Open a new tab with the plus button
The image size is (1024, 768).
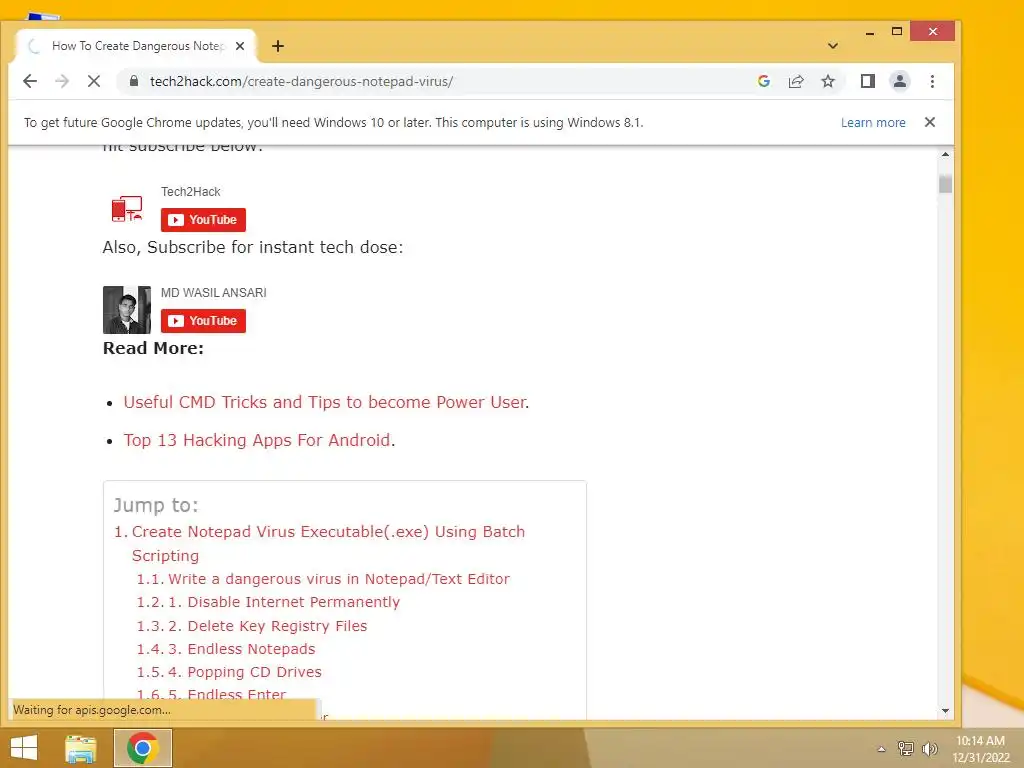click(278, 46)
